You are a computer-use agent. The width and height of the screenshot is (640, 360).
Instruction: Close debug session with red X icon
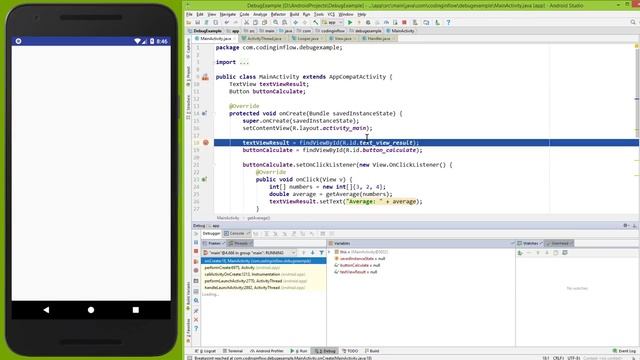196,320
